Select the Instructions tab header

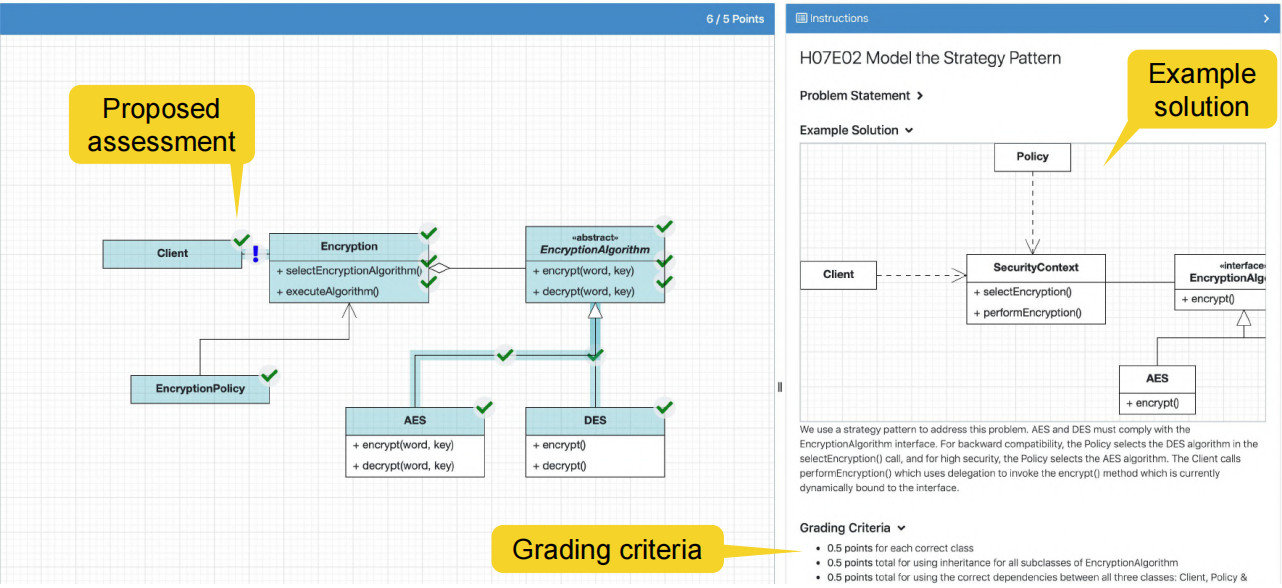(x=840, y=18)
